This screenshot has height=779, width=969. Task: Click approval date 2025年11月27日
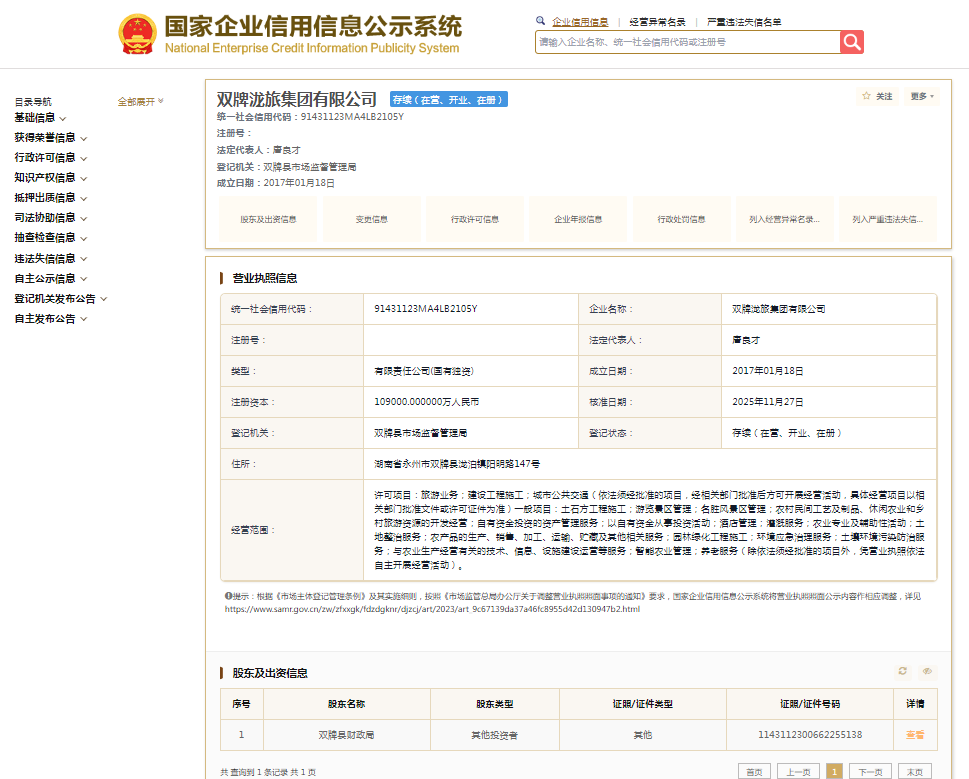768,402
